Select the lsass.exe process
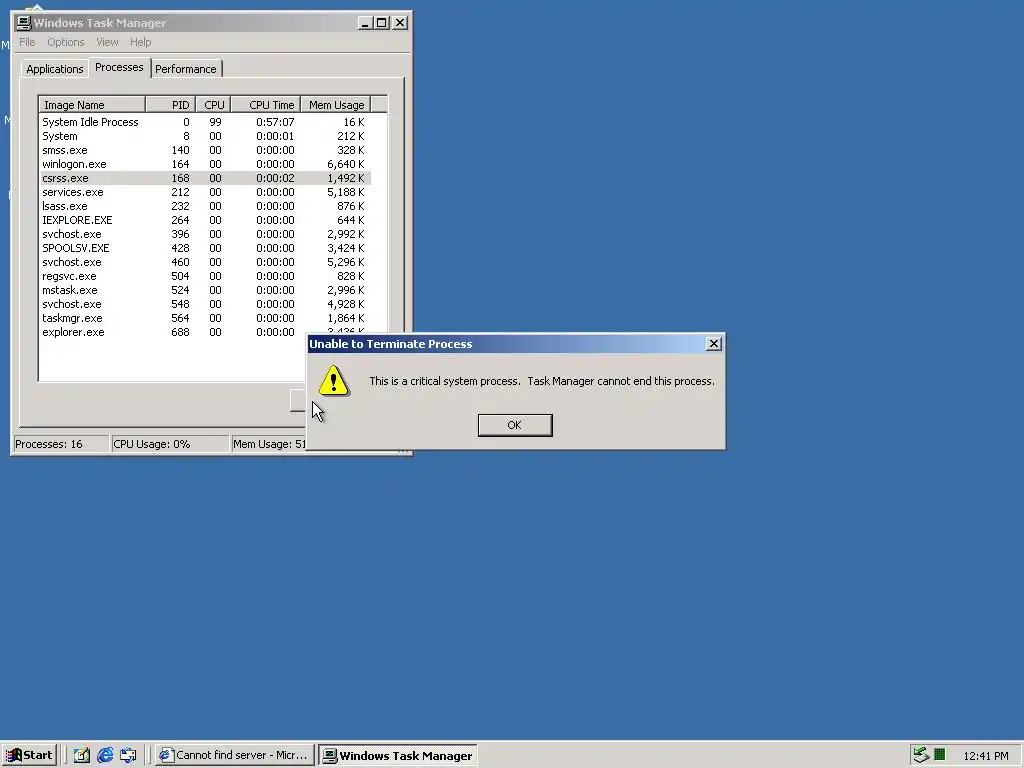The height and width of the screenshot is (768, 1024). click(x=204, y=206)
